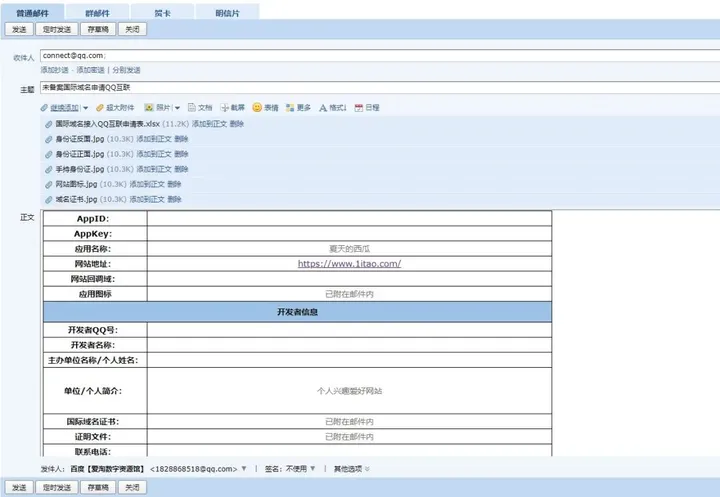Delete the 身份证正面.jpg attachment
The width and height of the screenshot is (720, 497).
(x=181, y=154)
